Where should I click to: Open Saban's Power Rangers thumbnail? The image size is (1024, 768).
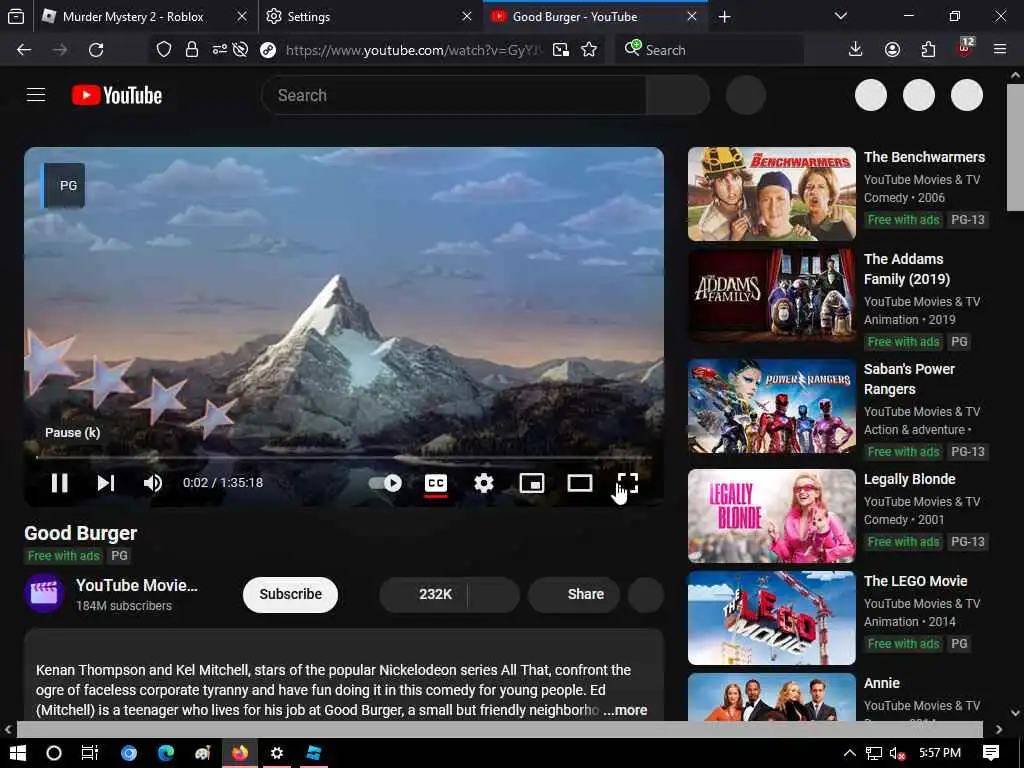pyautogui.click(x=771, y=406)
